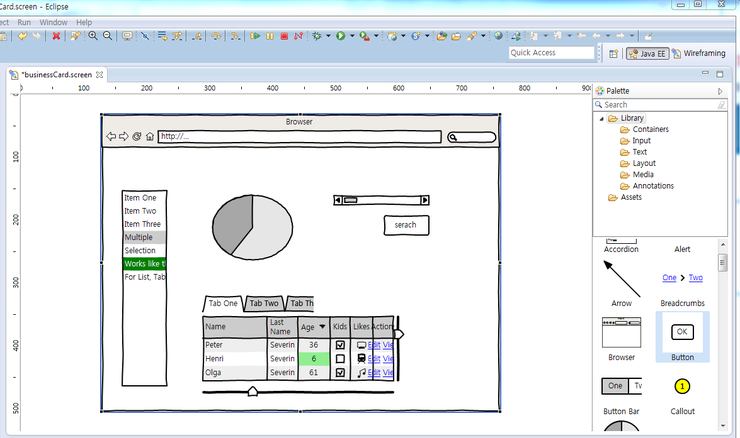This screenshot has width=740, height=438.
Task: Select the businessCard.screen editor tab
Action: 57,75
